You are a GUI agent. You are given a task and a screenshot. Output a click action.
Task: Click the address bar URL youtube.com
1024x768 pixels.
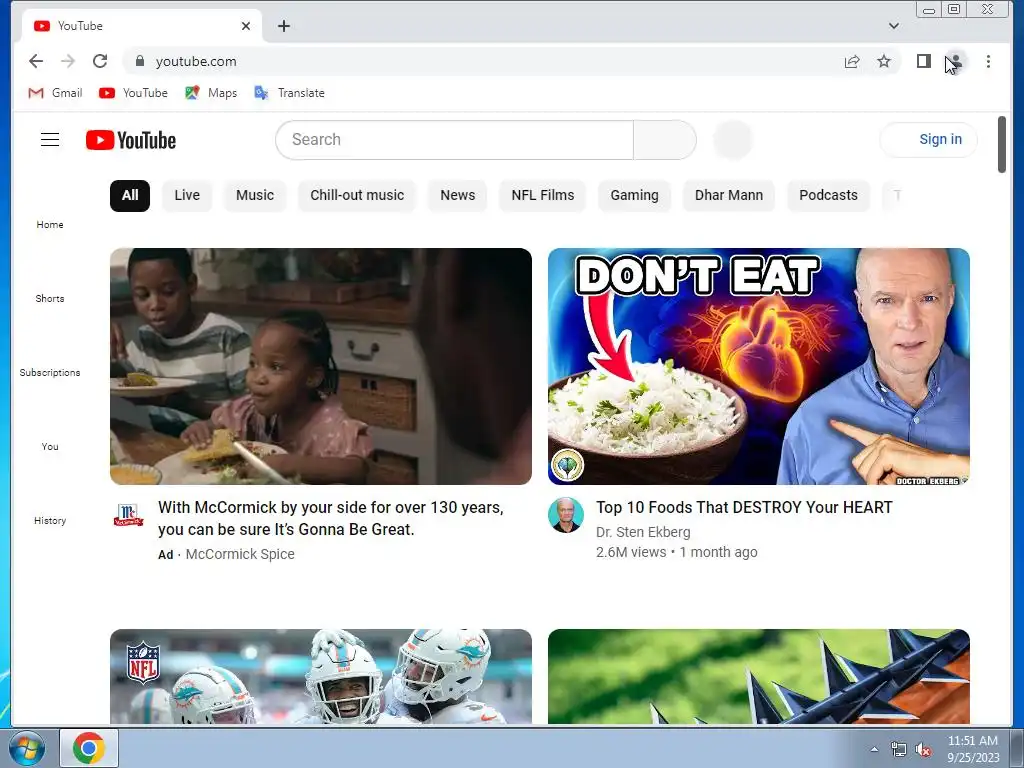196,61
